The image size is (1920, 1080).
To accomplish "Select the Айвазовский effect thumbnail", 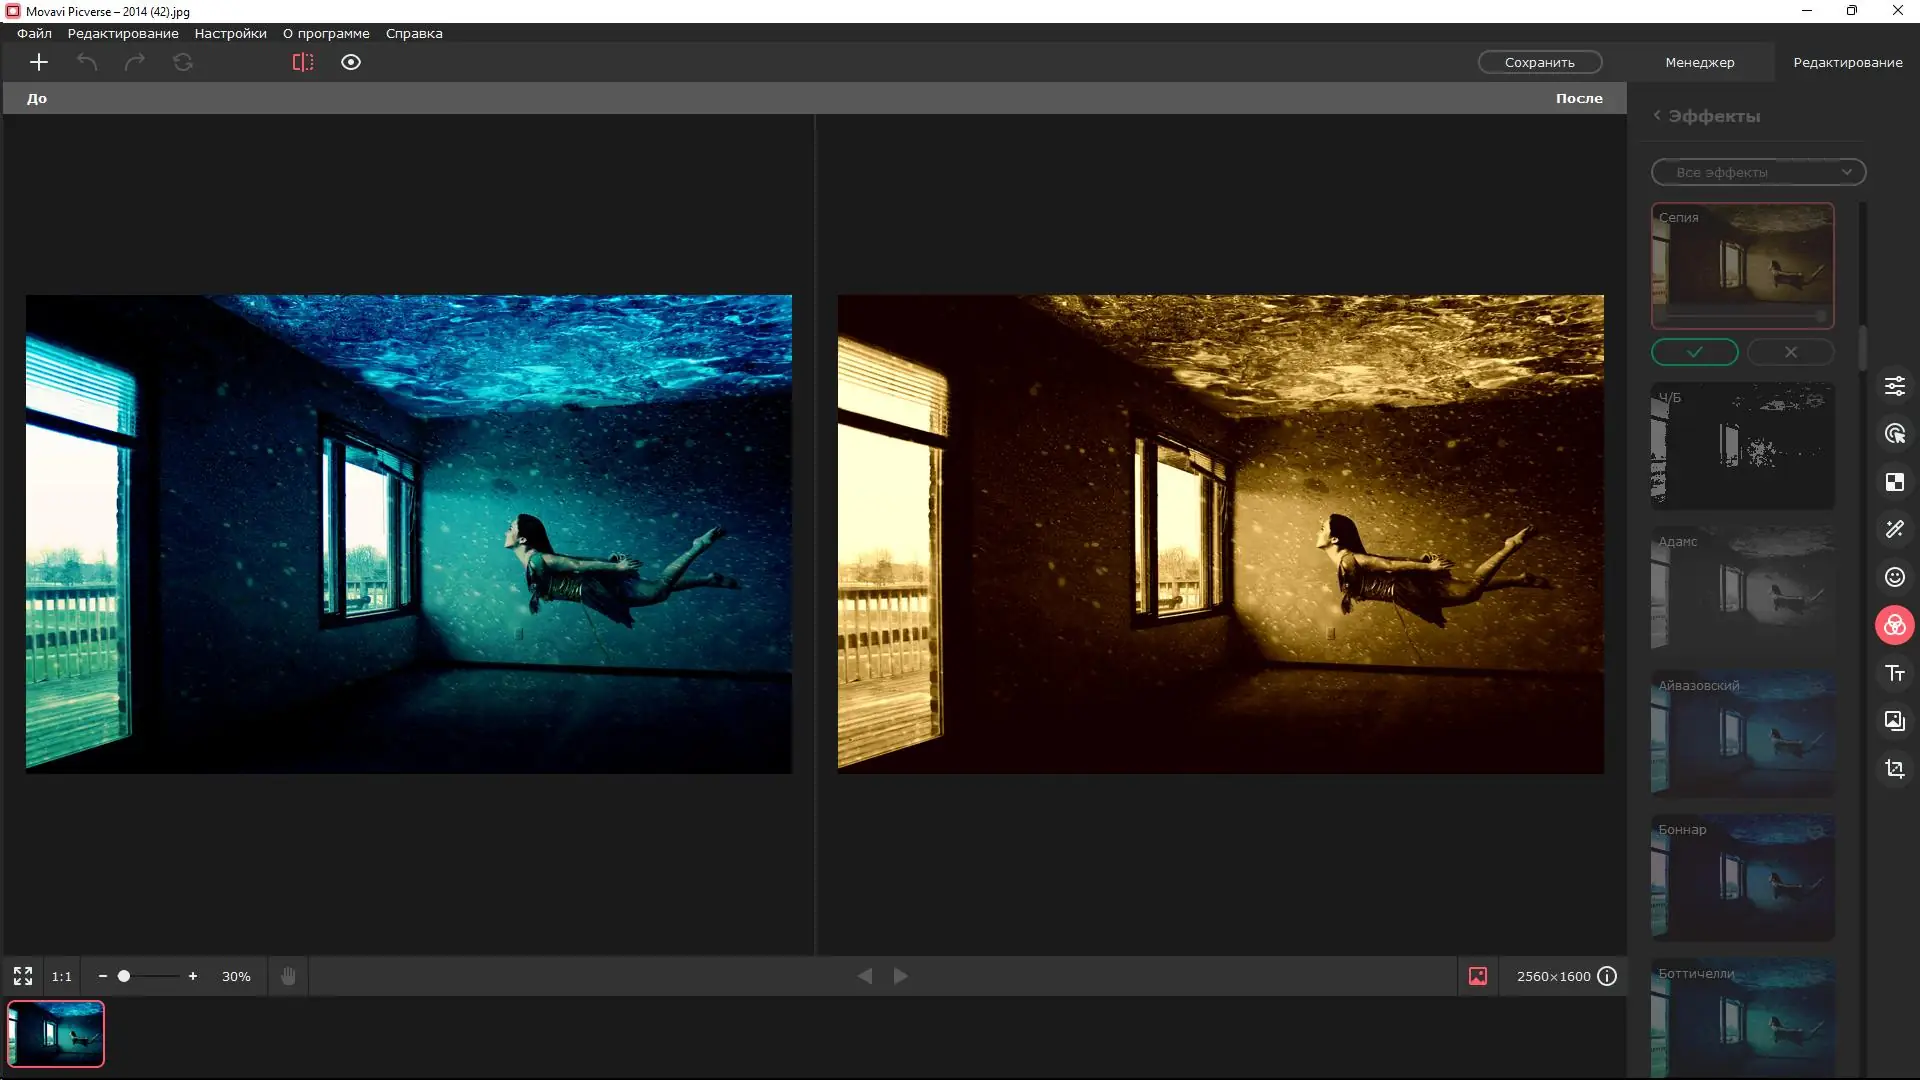I will pyautogui.click(x=1742, y=733).
